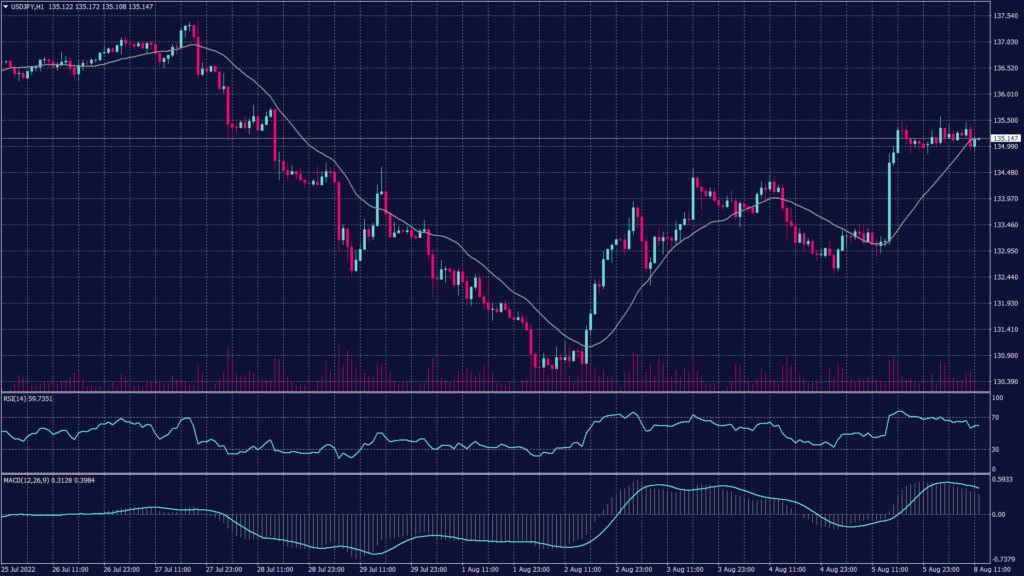Viewport: 1024px width, 576px height.
Task: Click the 130.390 price axis label
Action: pos(1004,381)
